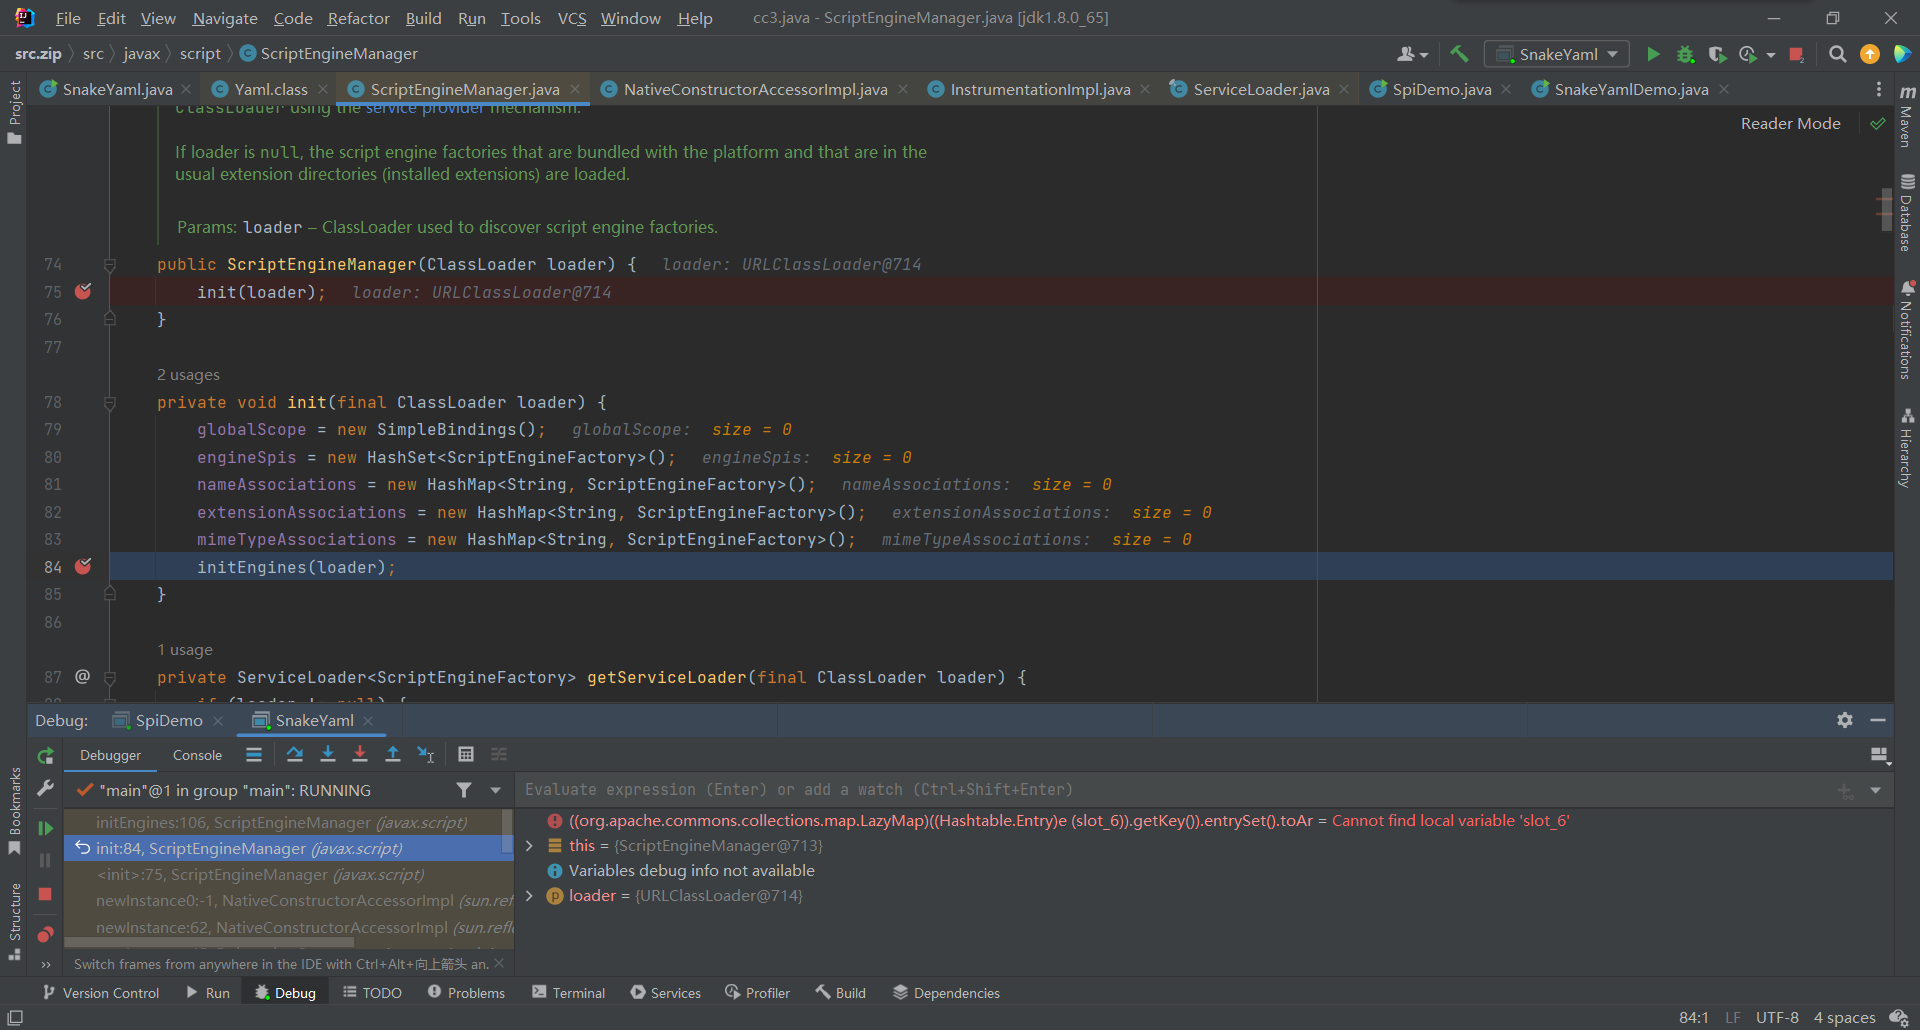Toggle breakpoint on line 84

point(84,566)
